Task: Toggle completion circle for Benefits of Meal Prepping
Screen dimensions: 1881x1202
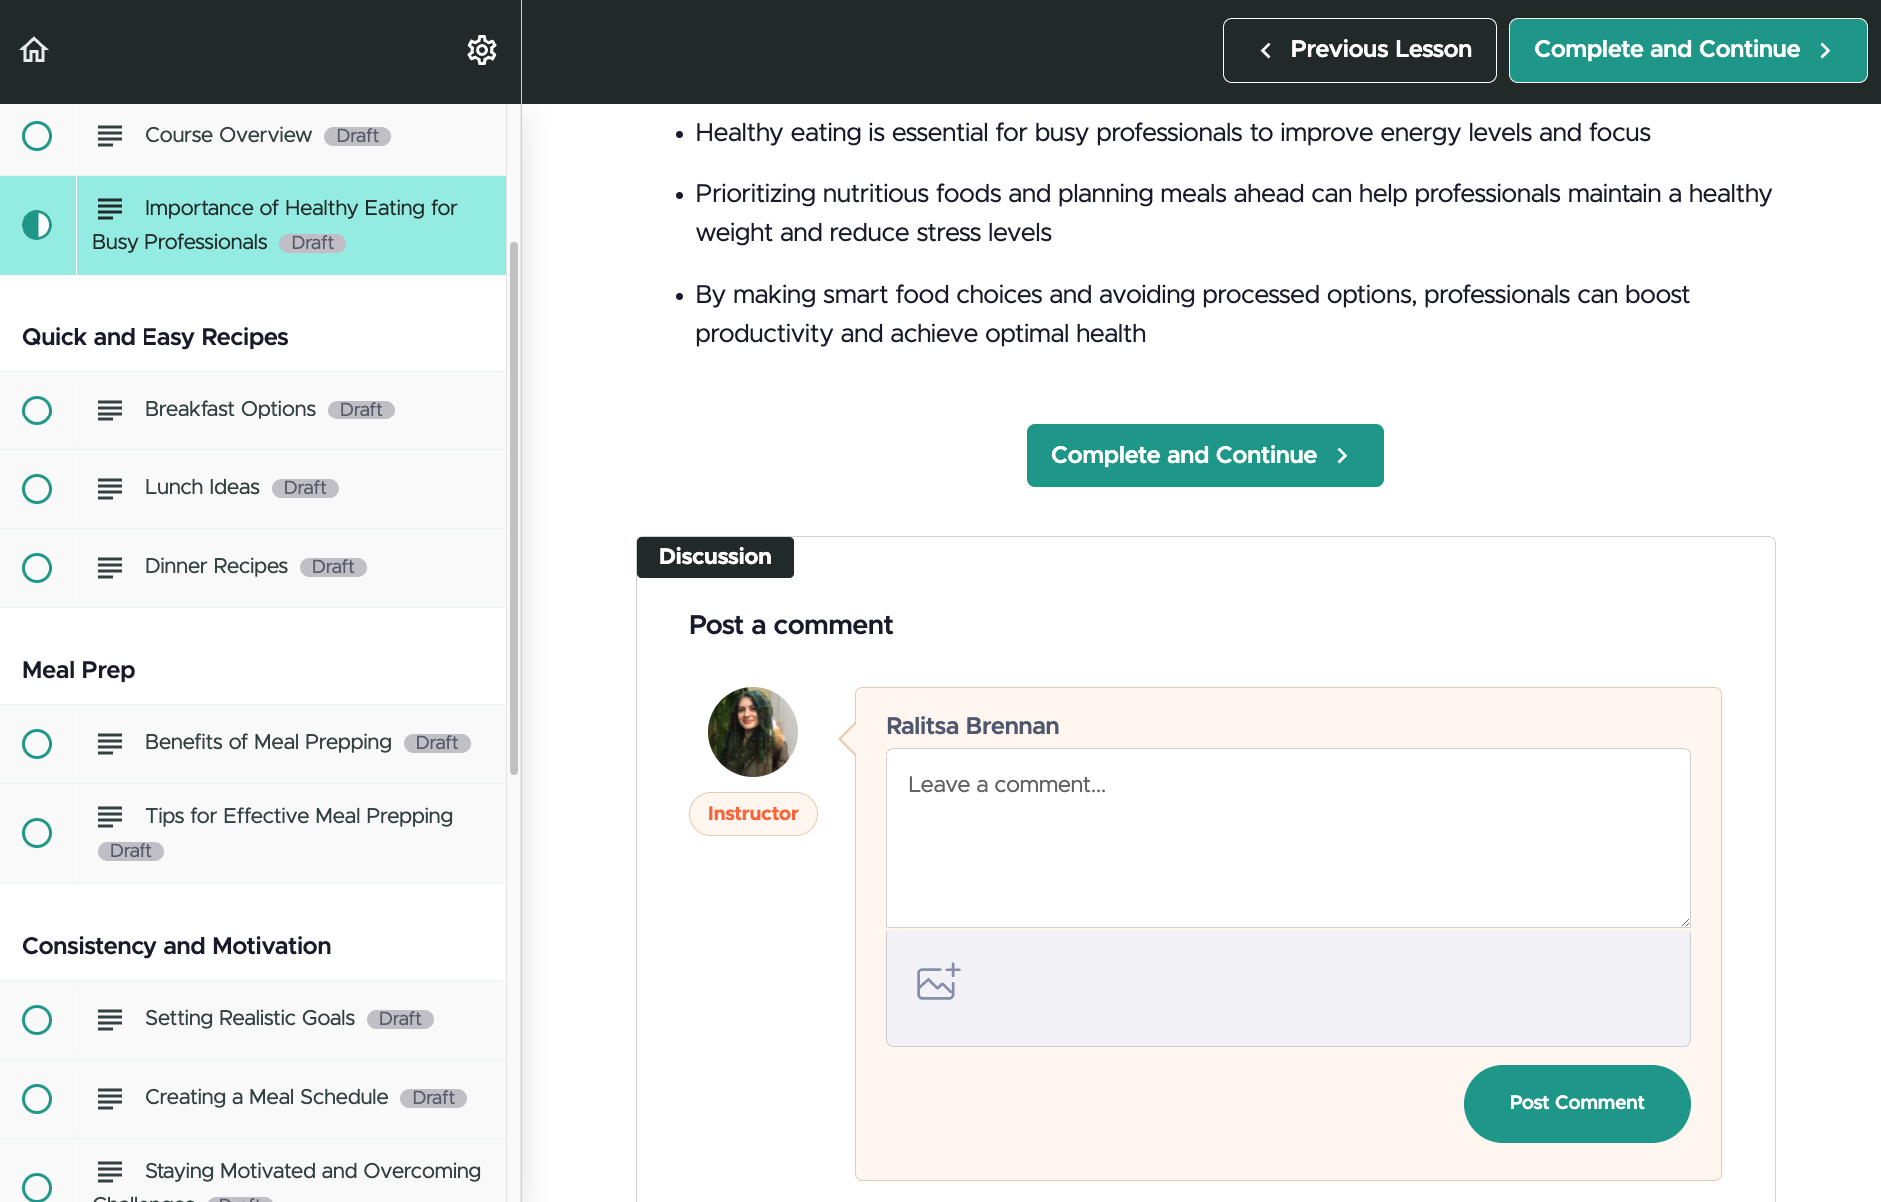Action: point(37,744)
